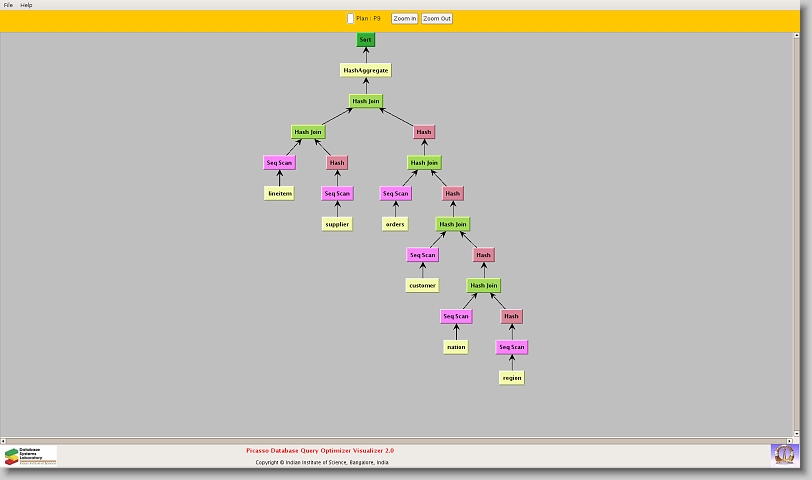
Task: Select the Hash node above supplier's Seq Scan
Action: tap(337, 162)
